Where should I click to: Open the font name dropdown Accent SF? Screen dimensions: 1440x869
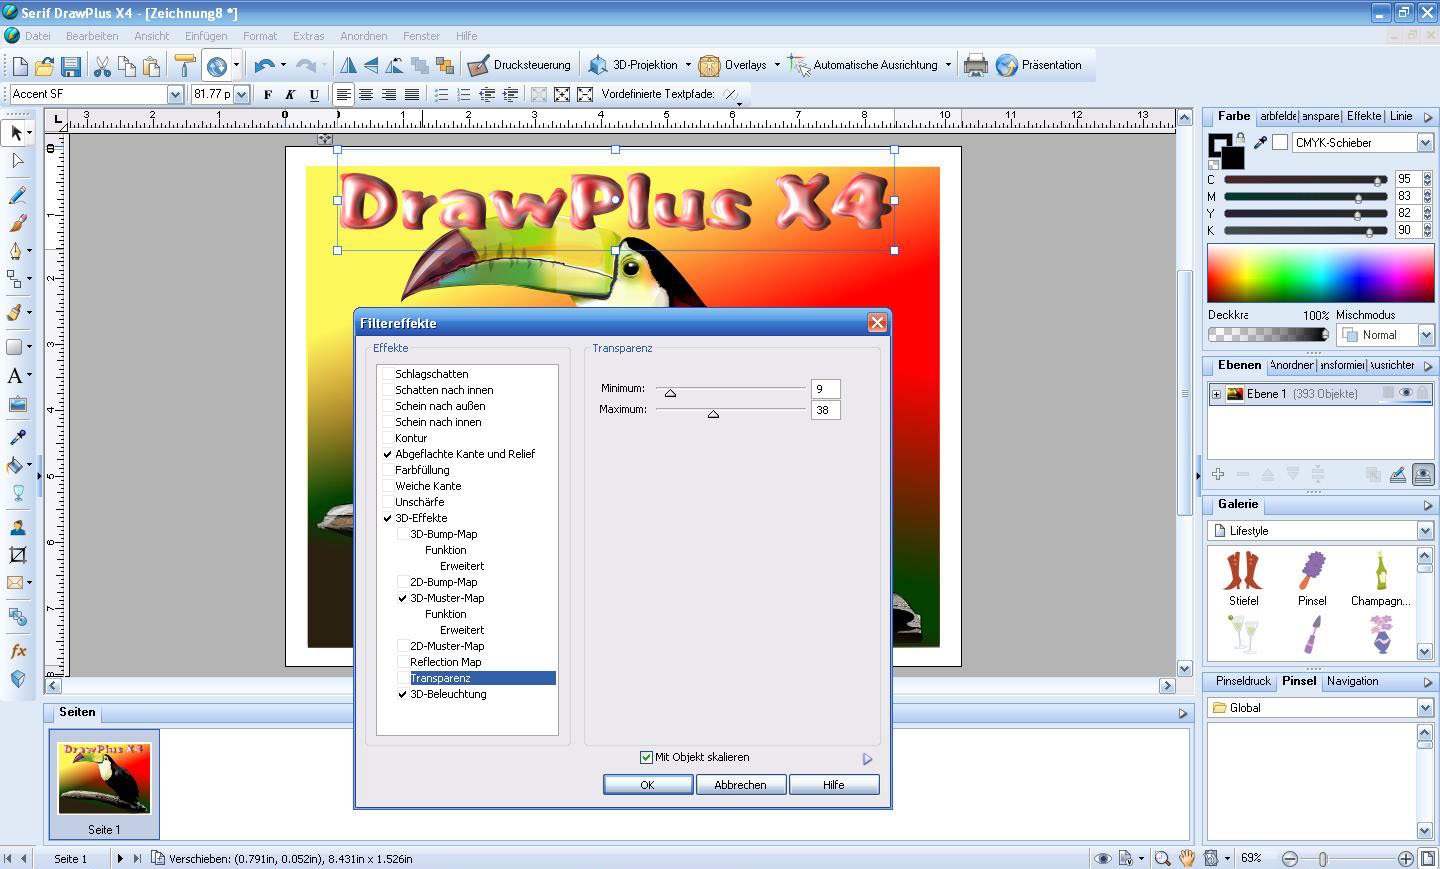[175, 94]
